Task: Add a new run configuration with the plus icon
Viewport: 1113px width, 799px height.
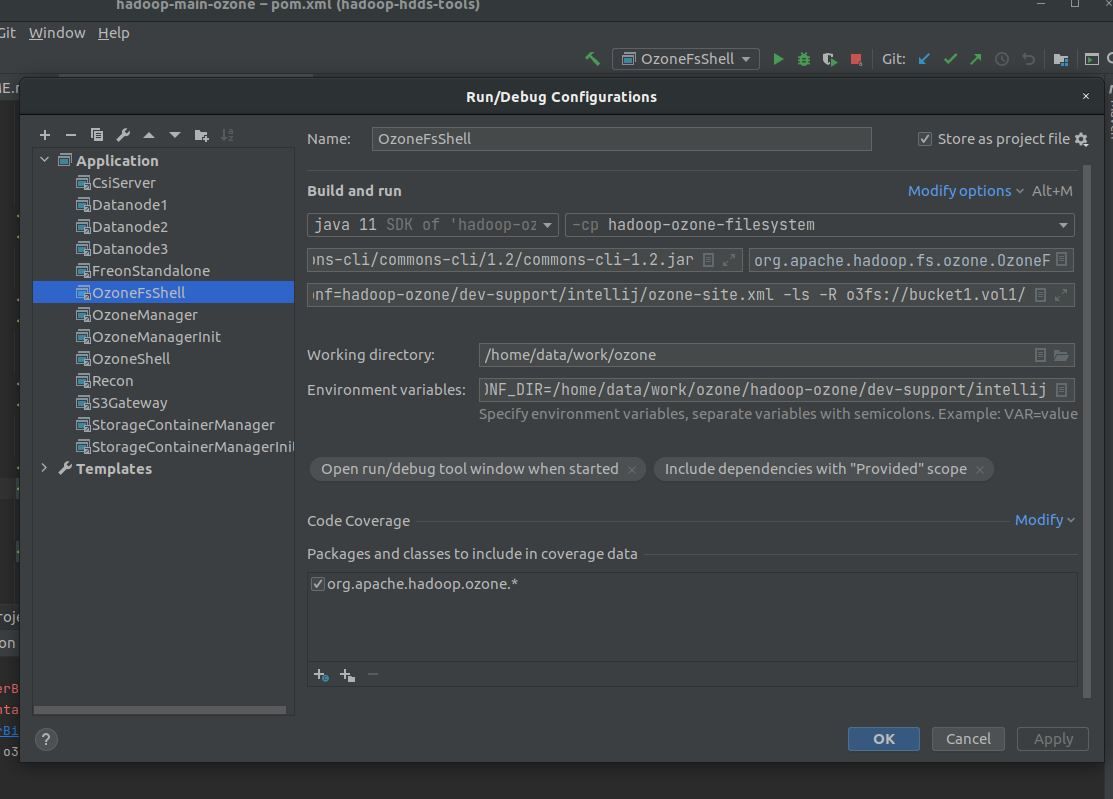Action: pyautogui.click(x=44, y=134)
